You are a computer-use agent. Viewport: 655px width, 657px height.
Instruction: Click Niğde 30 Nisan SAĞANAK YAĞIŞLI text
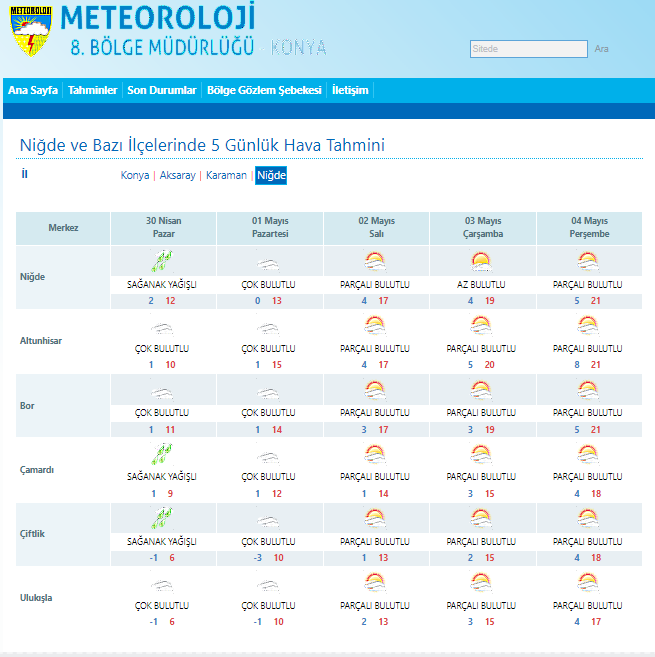(x=162, y=285)
